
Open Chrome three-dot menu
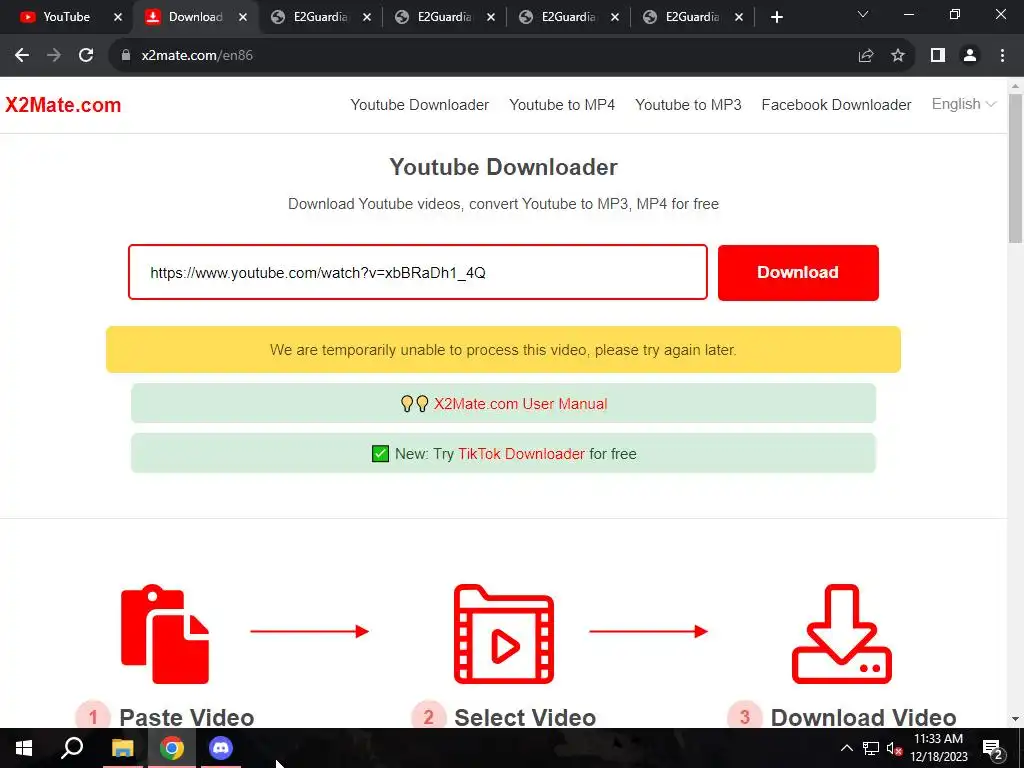(x=1002, y=56)
